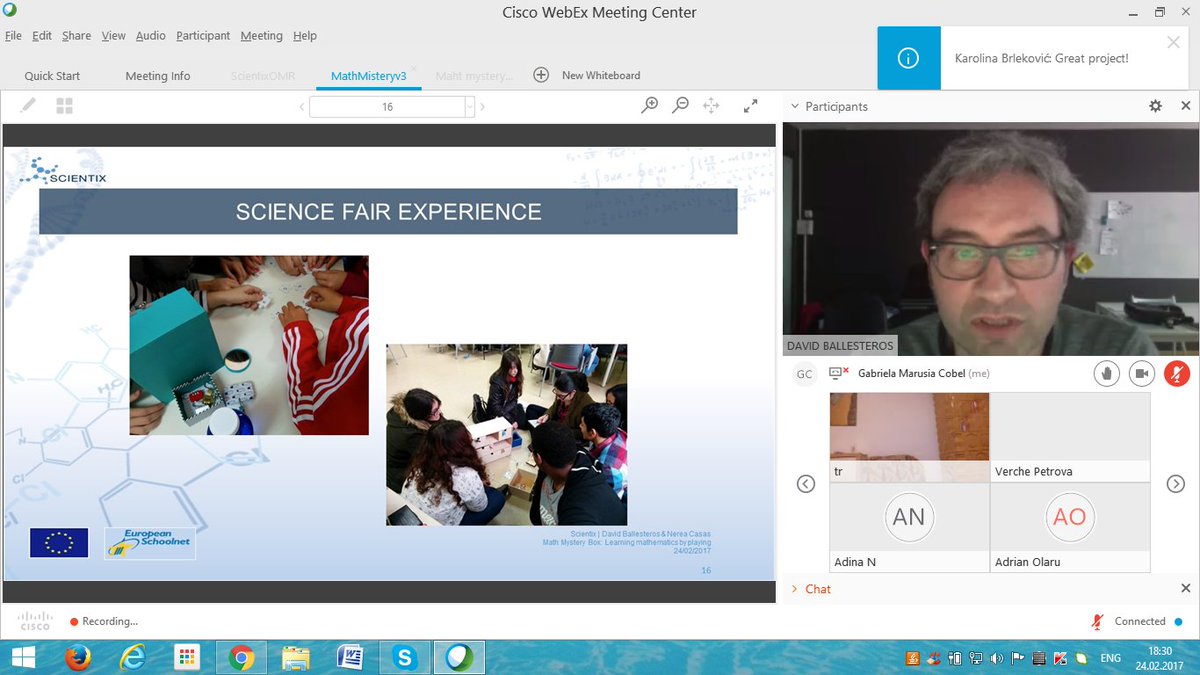Switch to the Maht mystery tab
This screenshot has width=1200, height=675.
click(474, 75)
